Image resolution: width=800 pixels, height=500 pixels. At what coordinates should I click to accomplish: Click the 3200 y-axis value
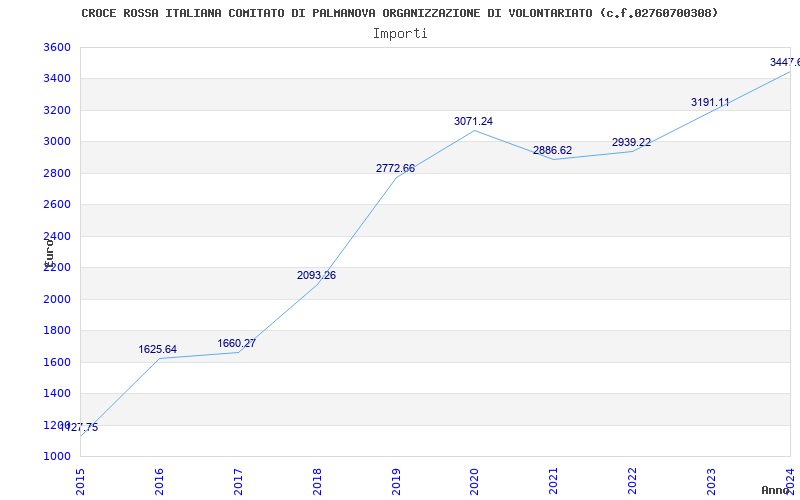[57, 110]
